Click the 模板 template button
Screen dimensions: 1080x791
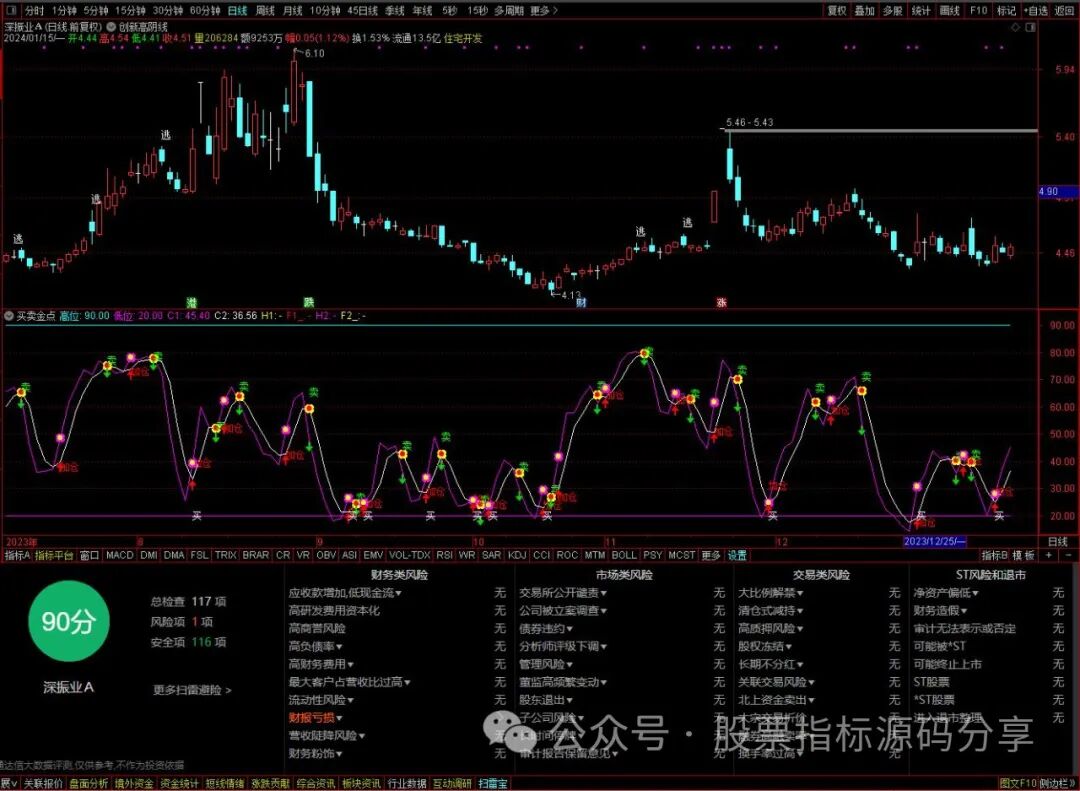click(x=1024, y=555)
